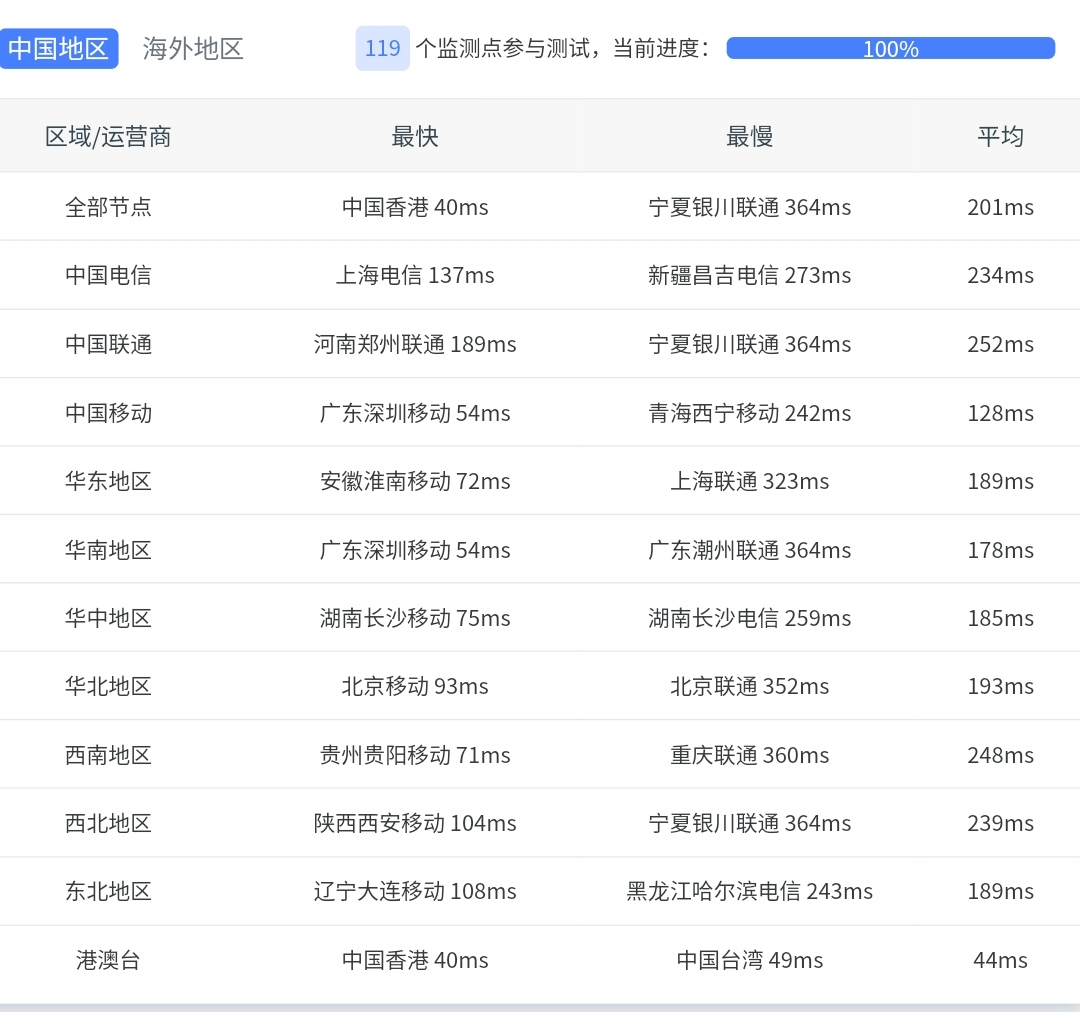The width and height of the screenshot is (1080, 1012).
Task: Click the 中国移动 row
Action: [108, 412]
